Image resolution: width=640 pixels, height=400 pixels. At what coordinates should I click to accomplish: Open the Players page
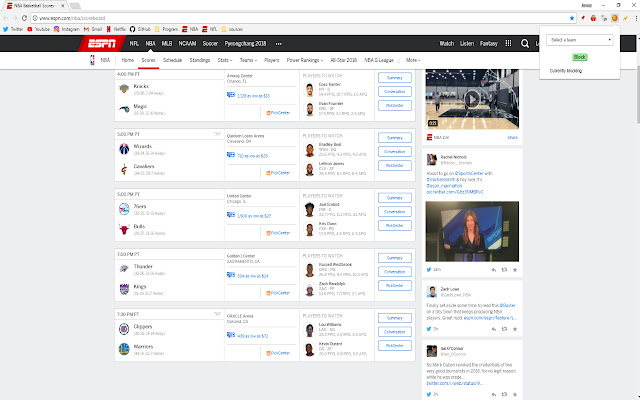[271, 60]
